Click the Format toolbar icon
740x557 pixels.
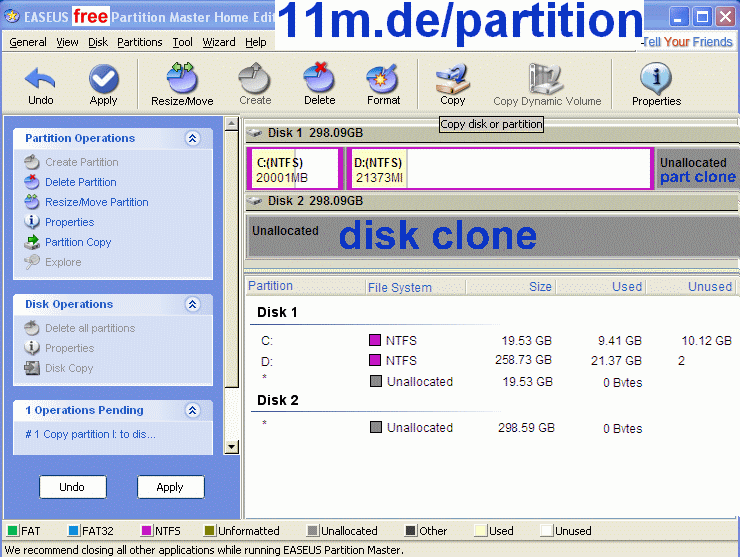coord(383,78)
